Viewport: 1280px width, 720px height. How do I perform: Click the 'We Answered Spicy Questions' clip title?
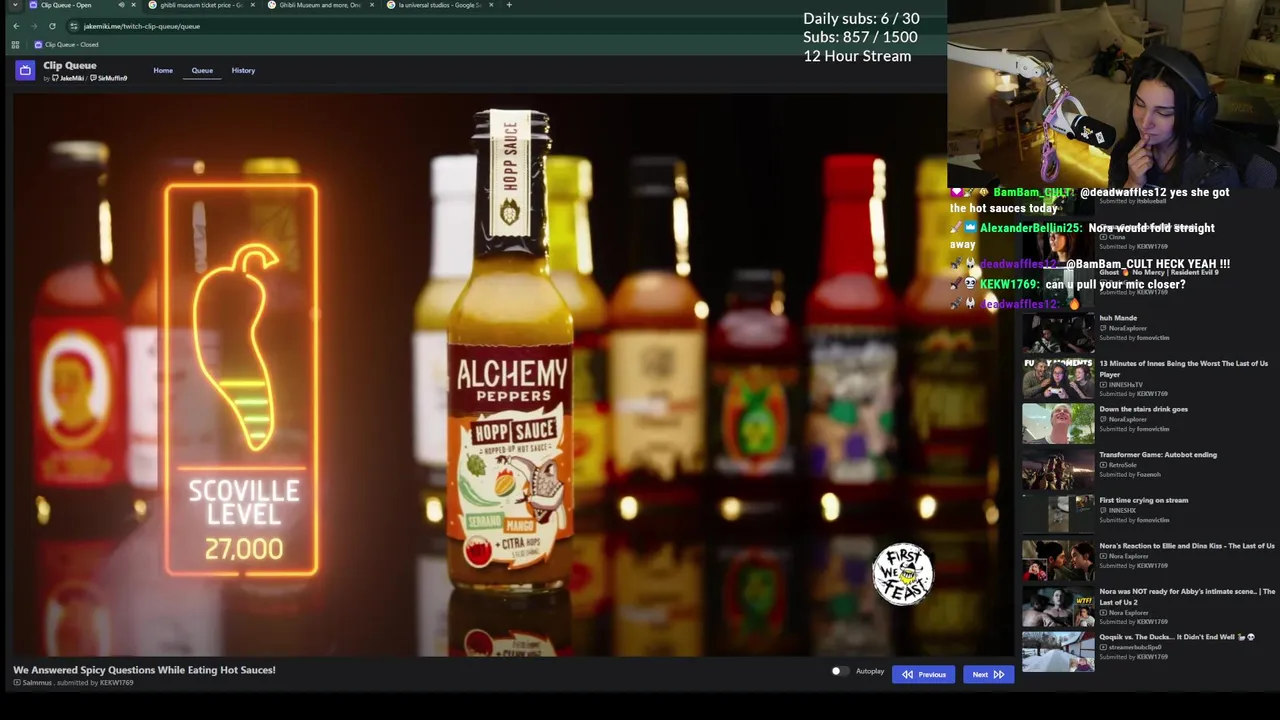[144, 670]
